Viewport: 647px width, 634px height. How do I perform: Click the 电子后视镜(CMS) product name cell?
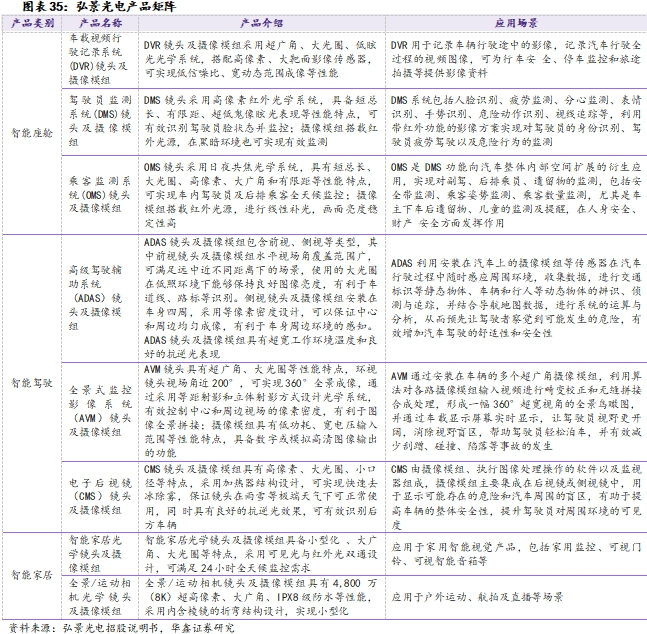point(100,497)
